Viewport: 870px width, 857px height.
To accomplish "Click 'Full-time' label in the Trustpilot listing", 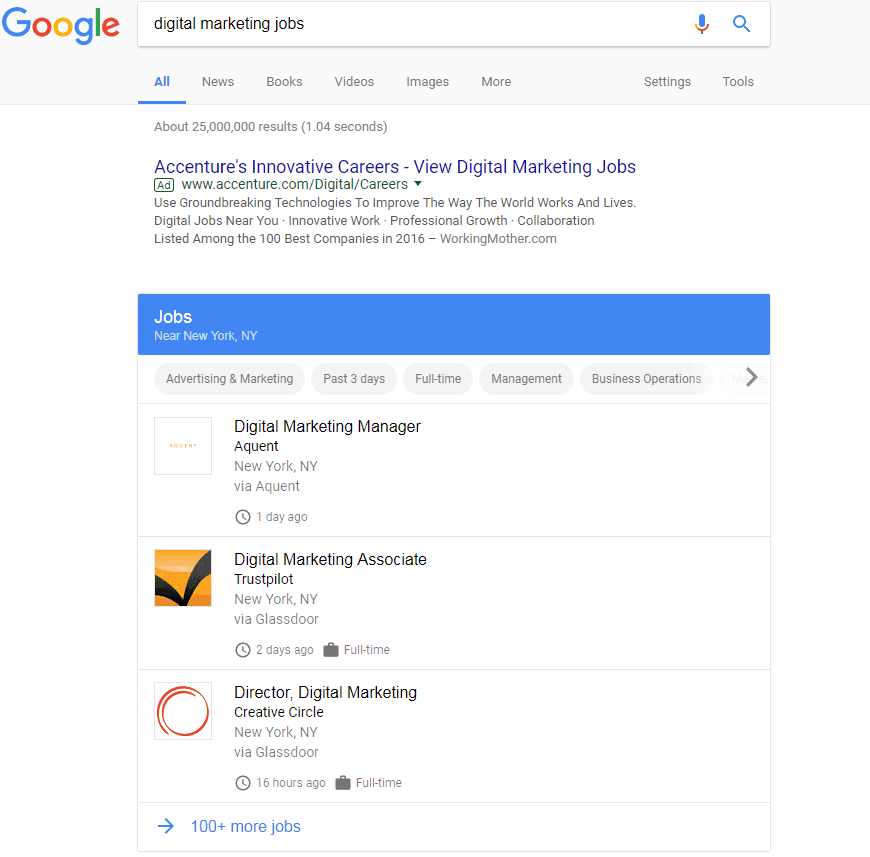I will point(366,650).
